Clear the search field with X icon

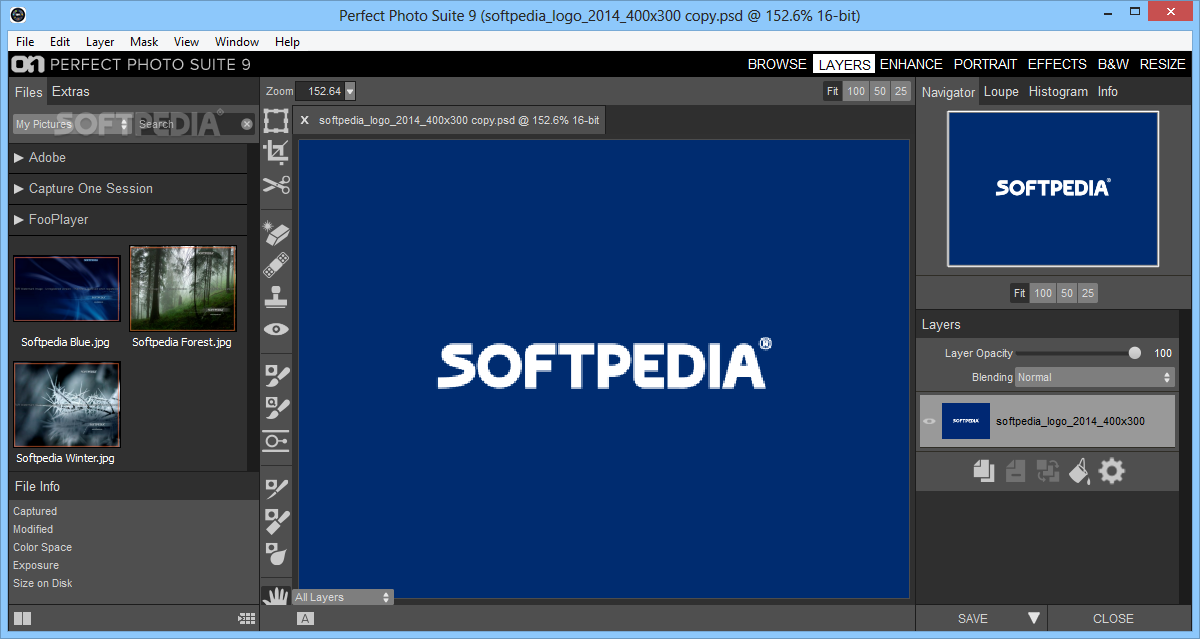(247, 124)
